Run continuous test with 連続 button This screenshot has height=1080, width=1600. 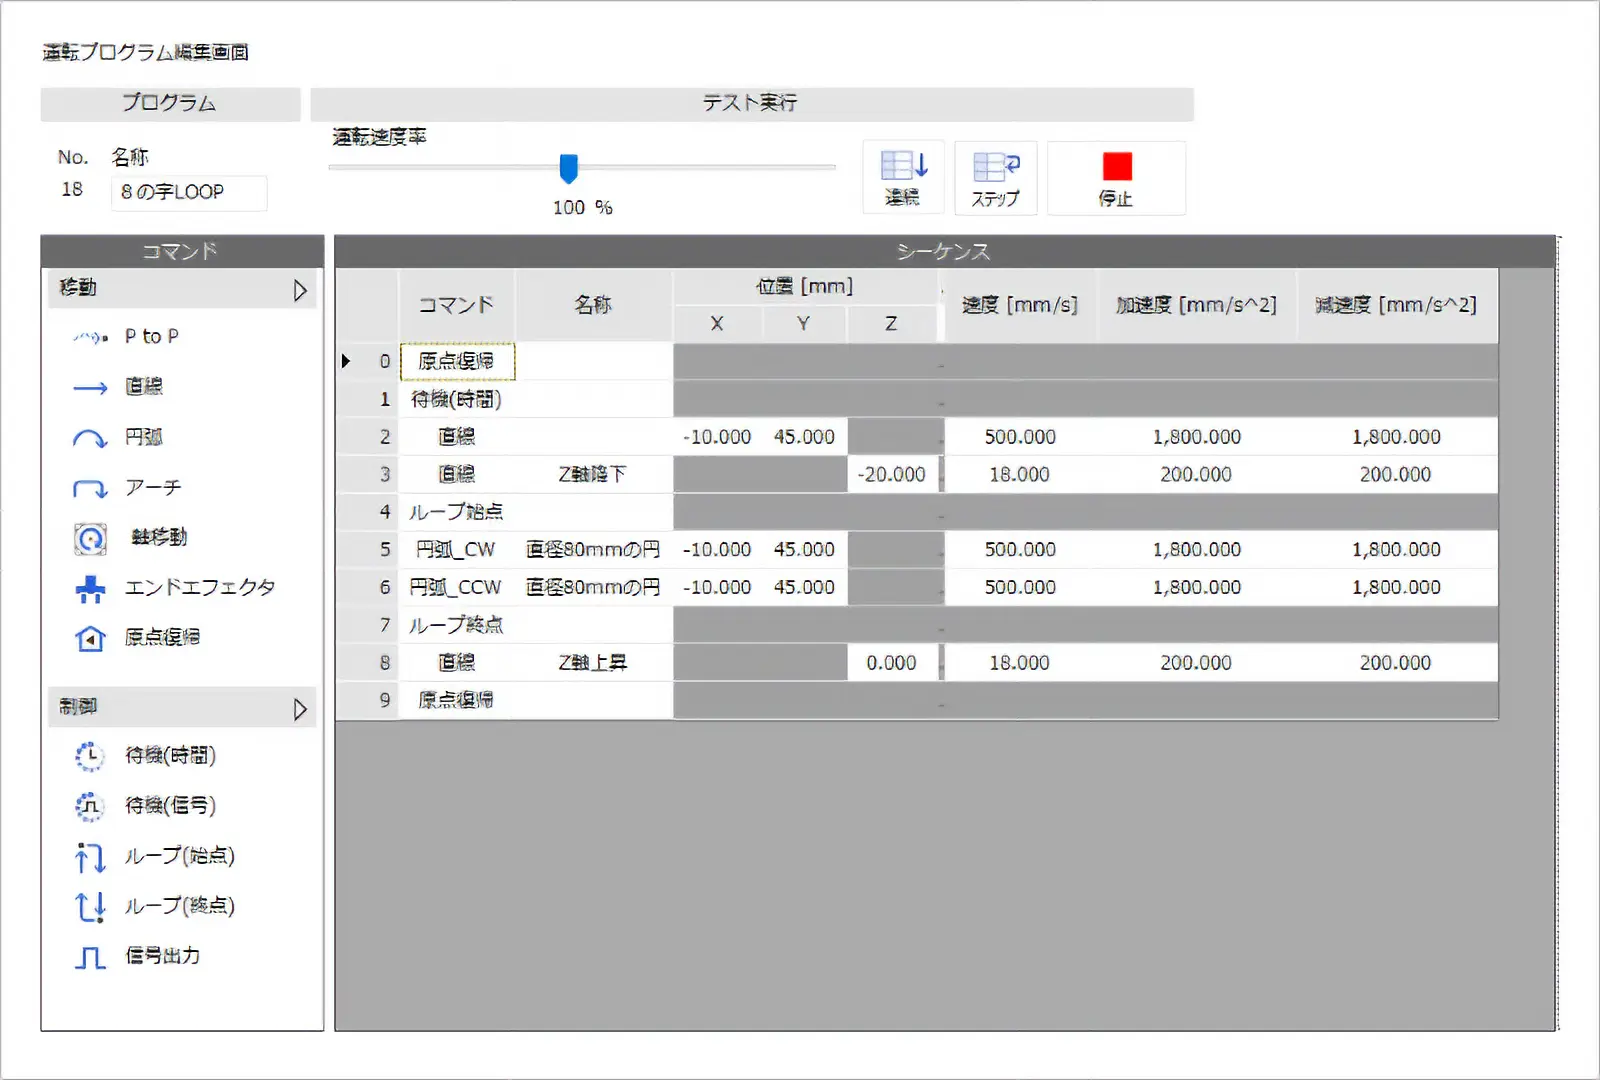(x=903, y=177)
